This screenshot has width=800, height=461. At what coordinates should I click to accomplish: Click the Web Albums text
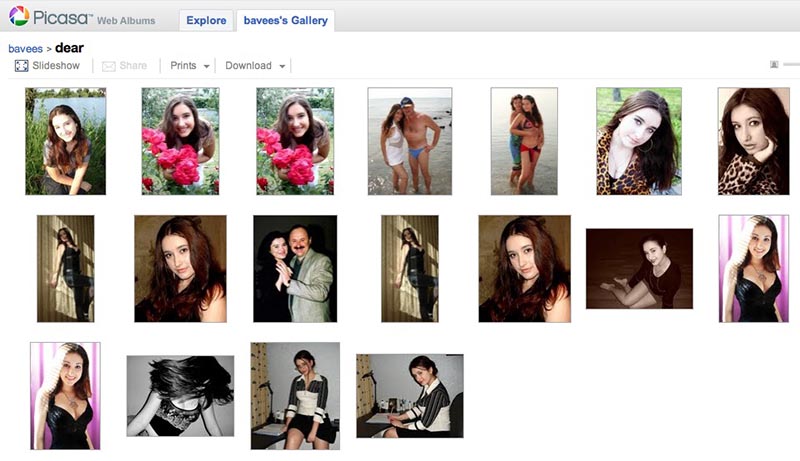pos(126,21)
